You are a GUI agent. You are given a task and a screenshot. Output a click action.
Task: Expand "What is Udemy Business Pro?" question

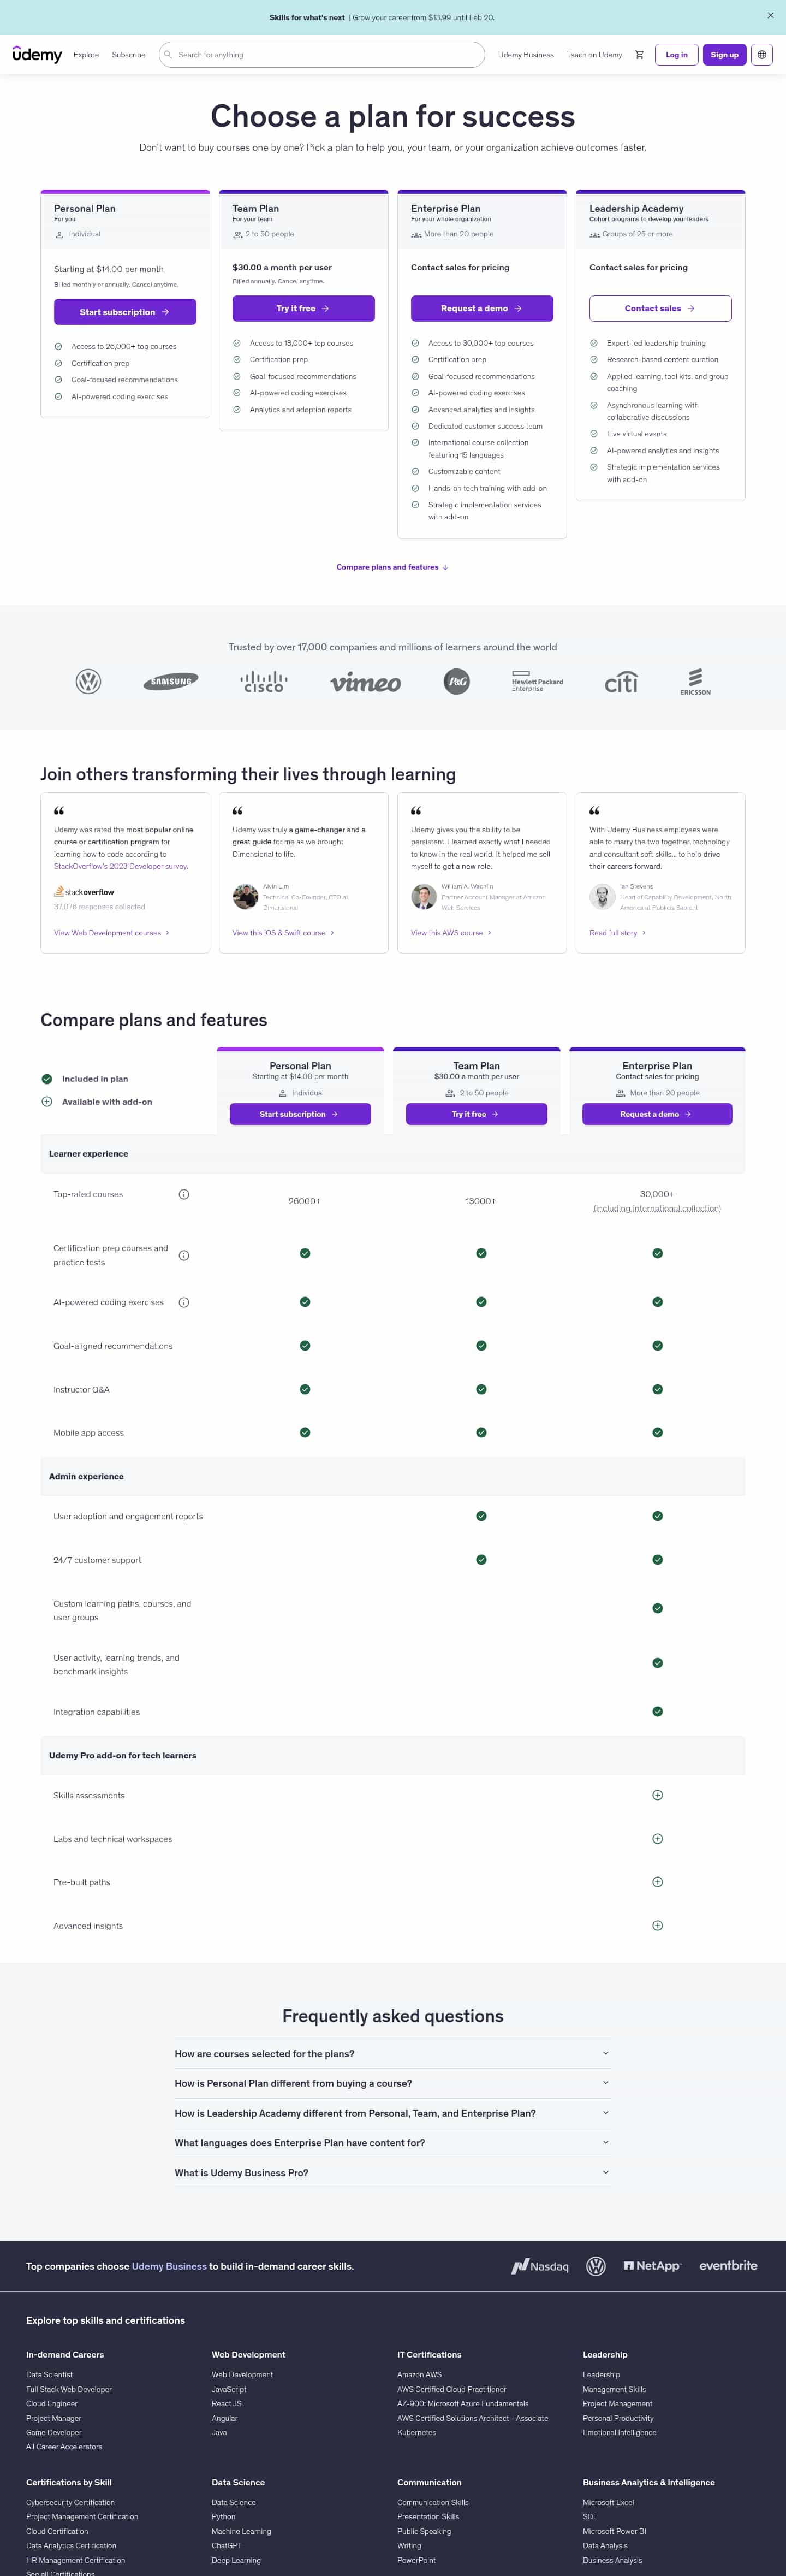coord(392,2173)
